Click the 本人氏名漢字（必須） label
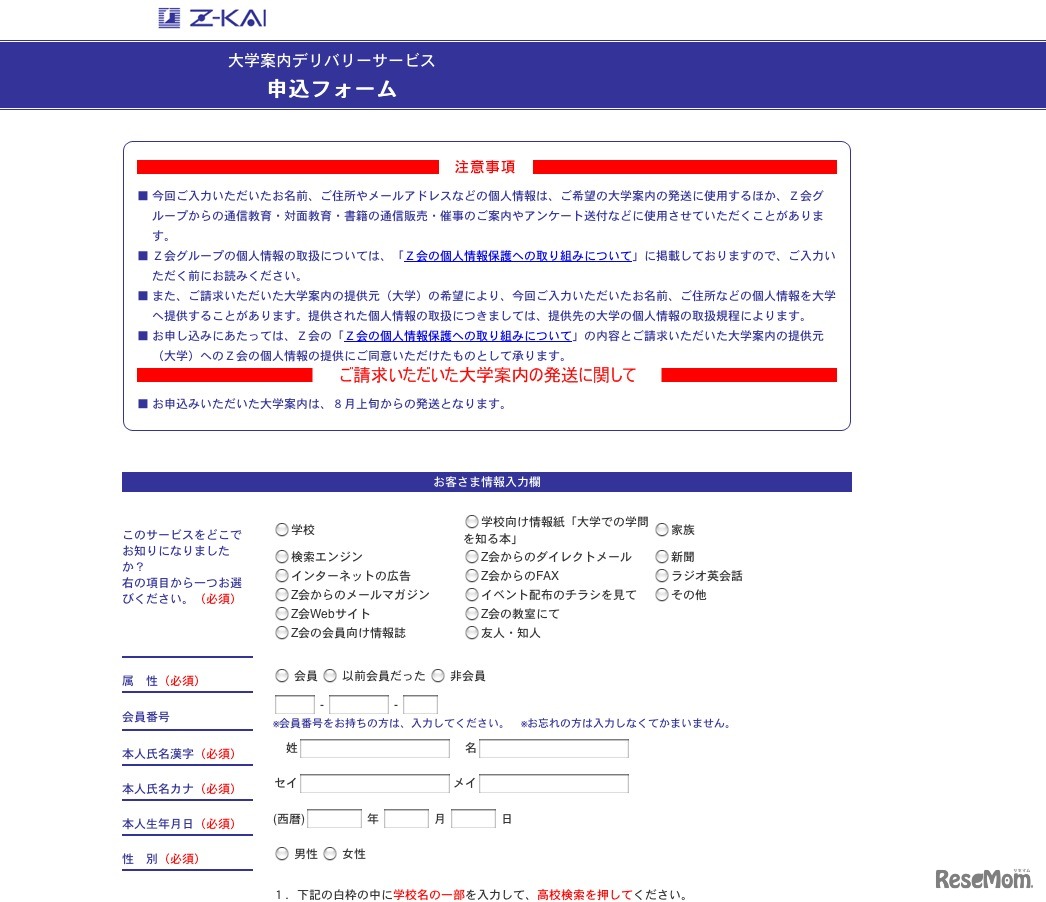The image size is (1046, 902). (x=179, y=754)
